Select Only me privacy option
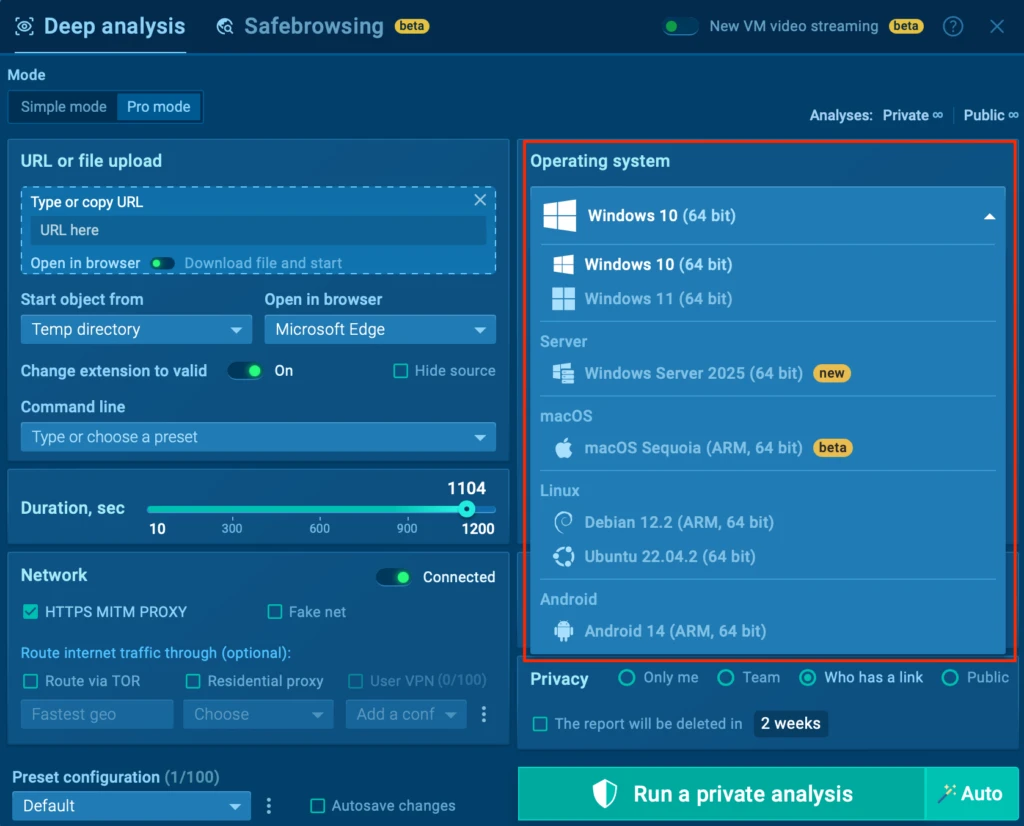Image resolution: width=1024 pixels, height=826 pixels. click(x=626, y=678)
